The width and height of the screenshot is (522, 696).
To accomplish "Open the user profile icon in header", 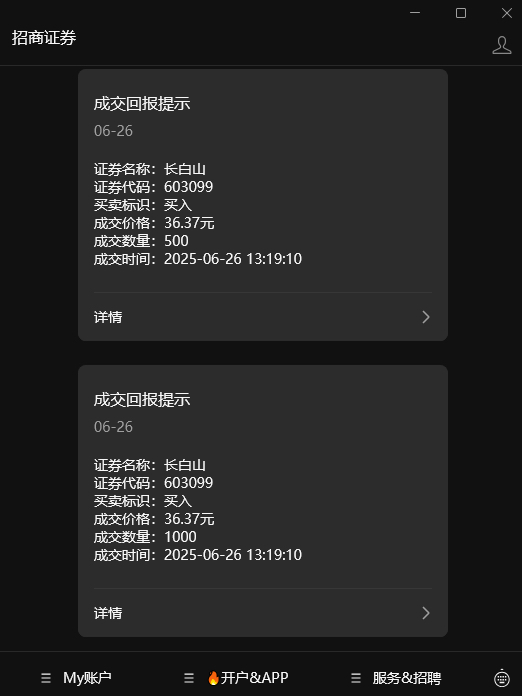I will pos(502,45).
